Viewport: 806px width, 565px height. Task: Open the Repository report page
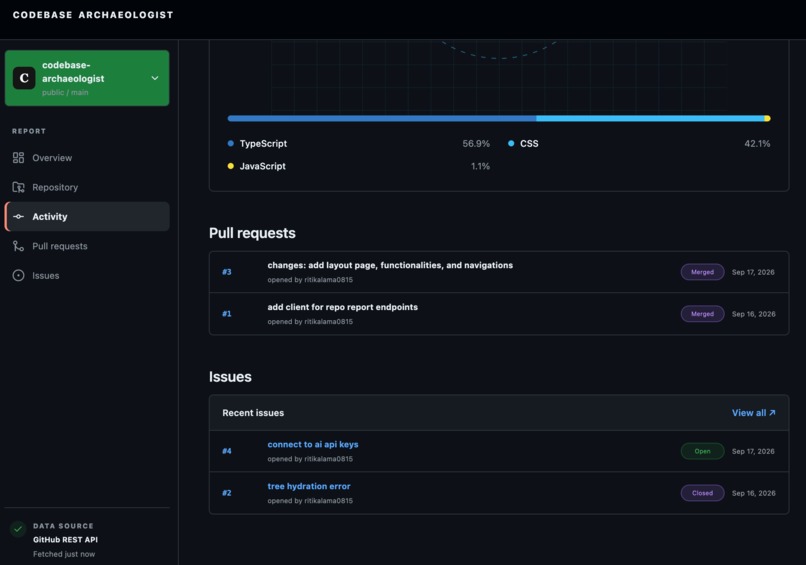[87, 187]
